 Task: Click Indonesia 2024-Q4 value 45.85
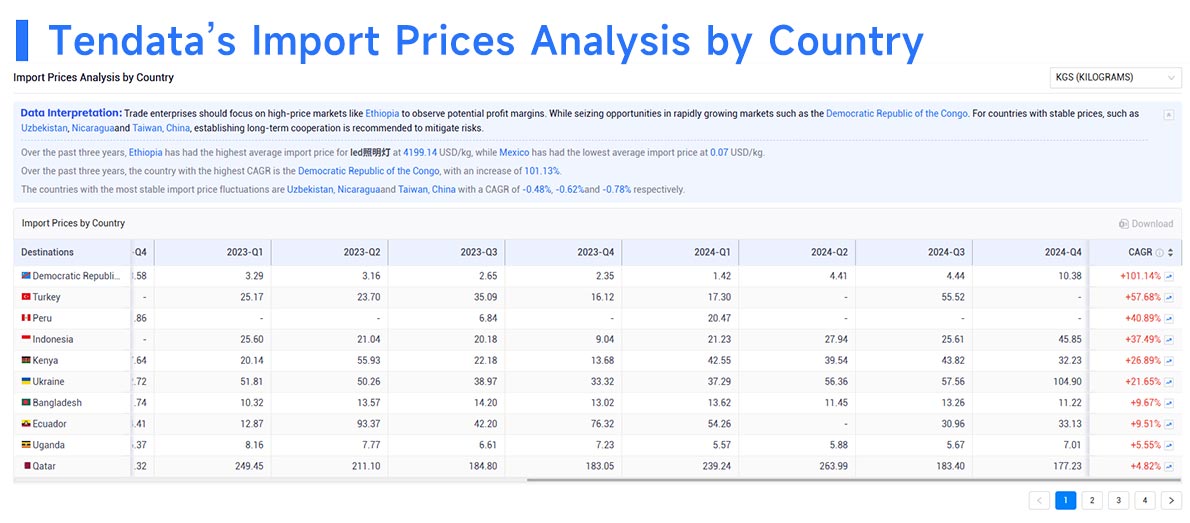[x=1069, y=339]
